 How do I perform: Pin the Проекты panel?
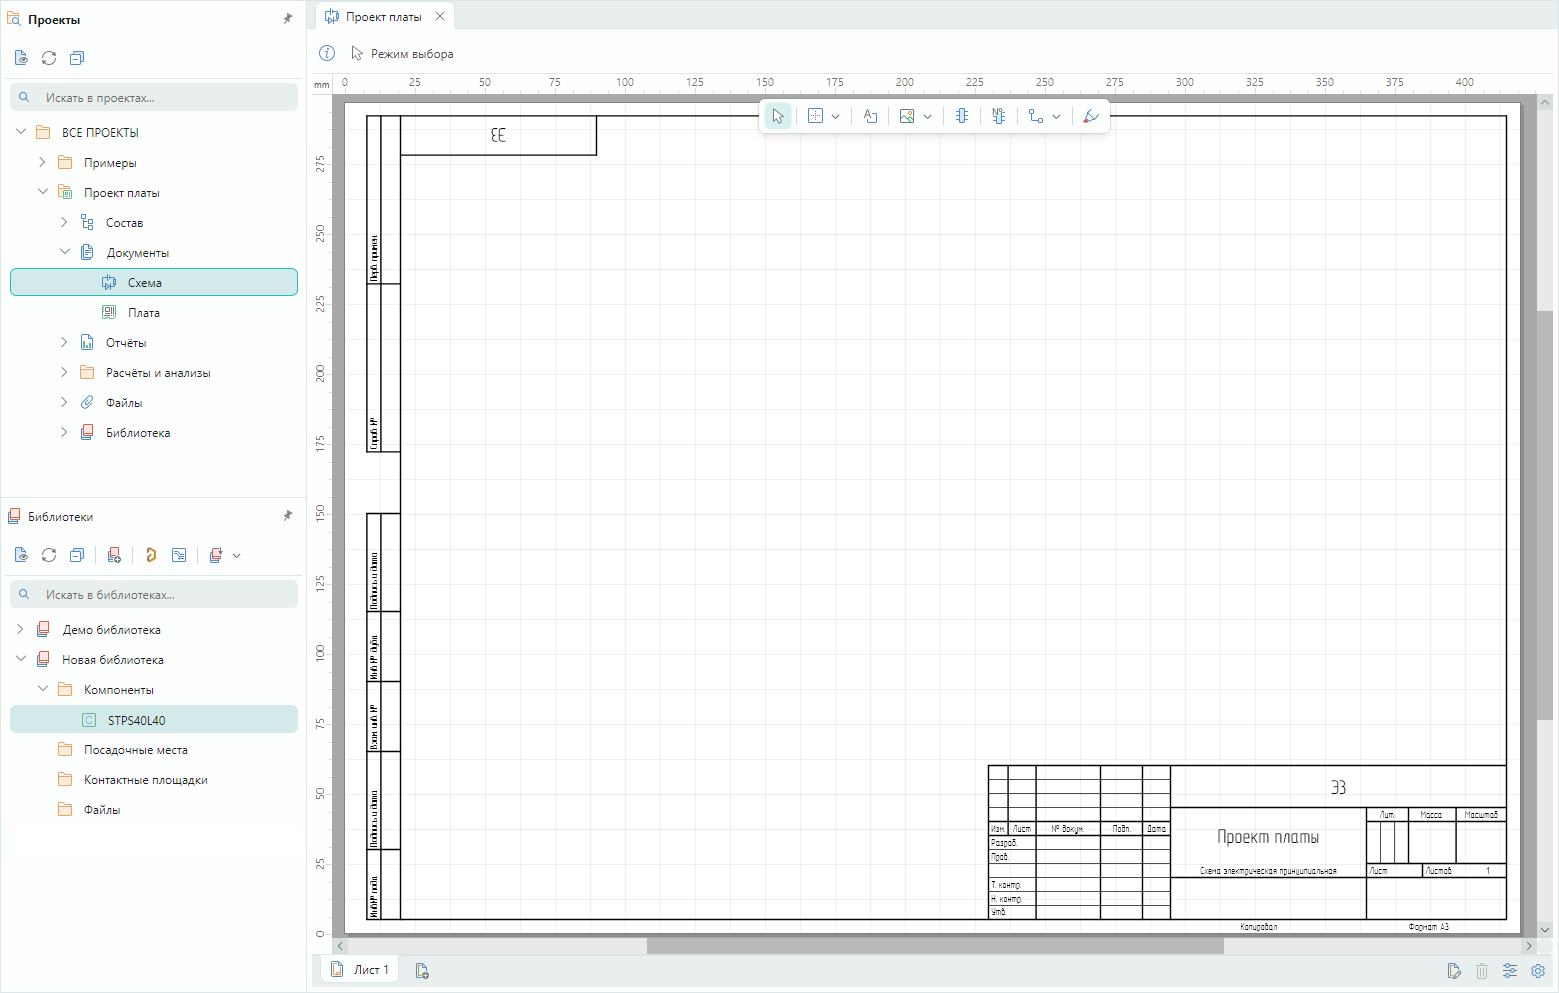[x=288, y=19]
